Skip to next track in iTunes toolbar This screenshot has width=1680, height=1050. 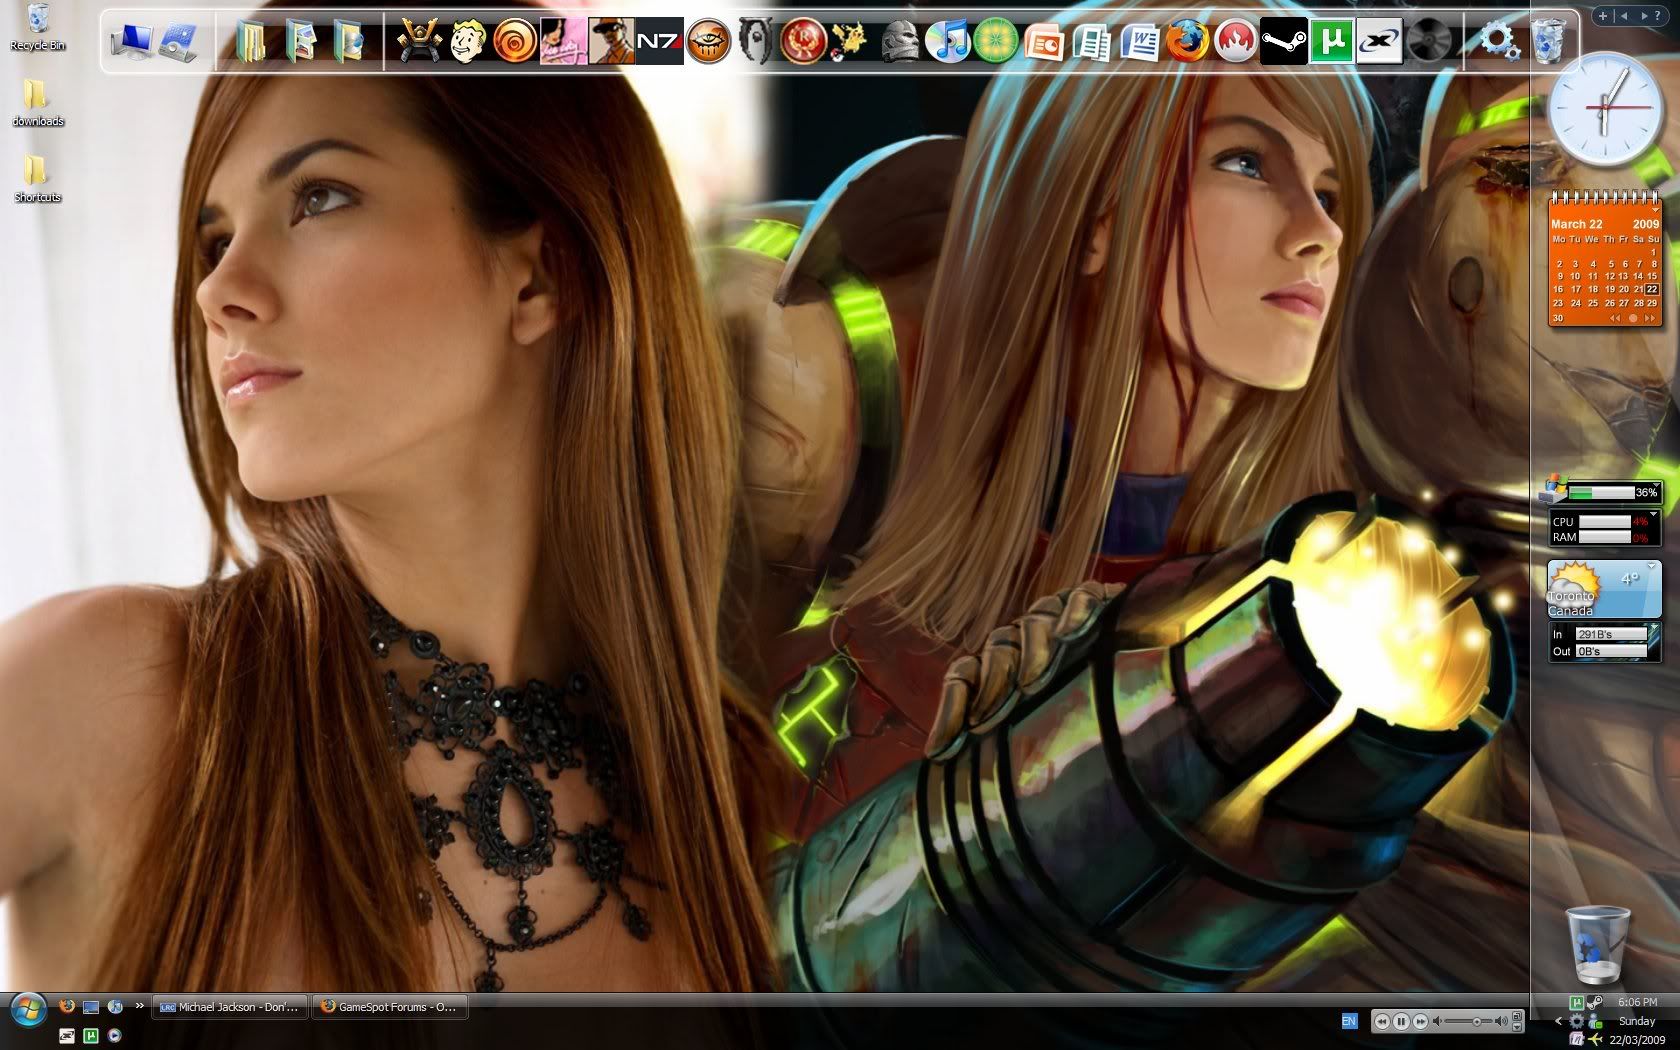[1420, 1021]
